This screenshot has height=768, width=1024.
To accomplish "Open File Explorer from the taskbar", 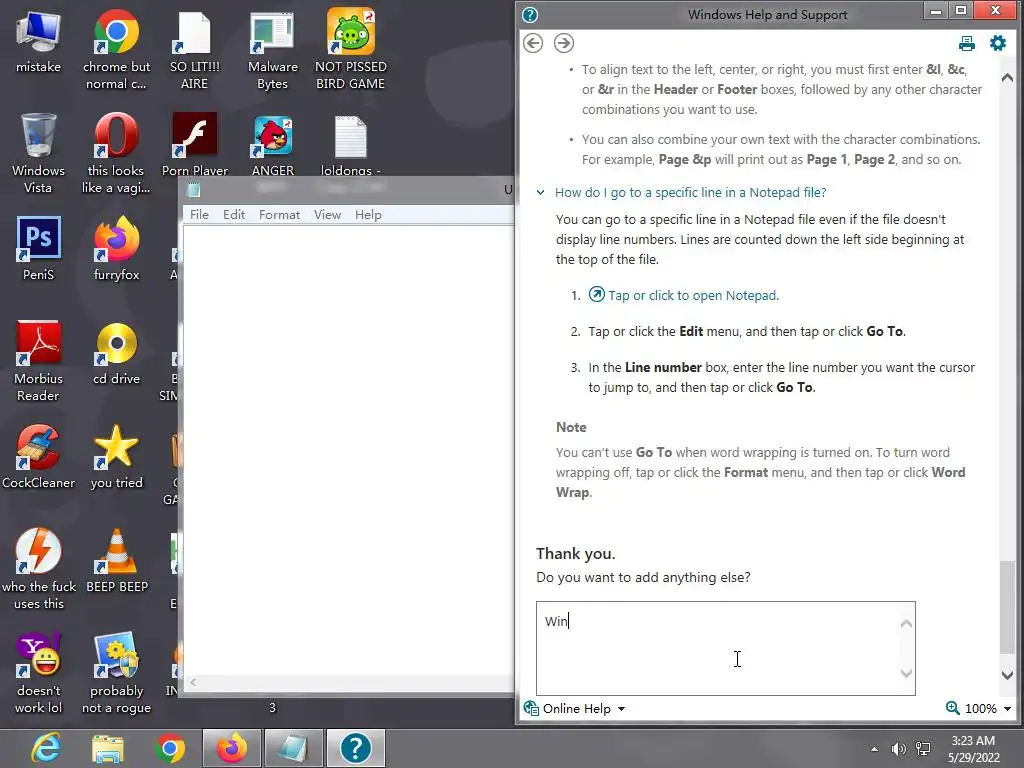I will tap(108, 748).
